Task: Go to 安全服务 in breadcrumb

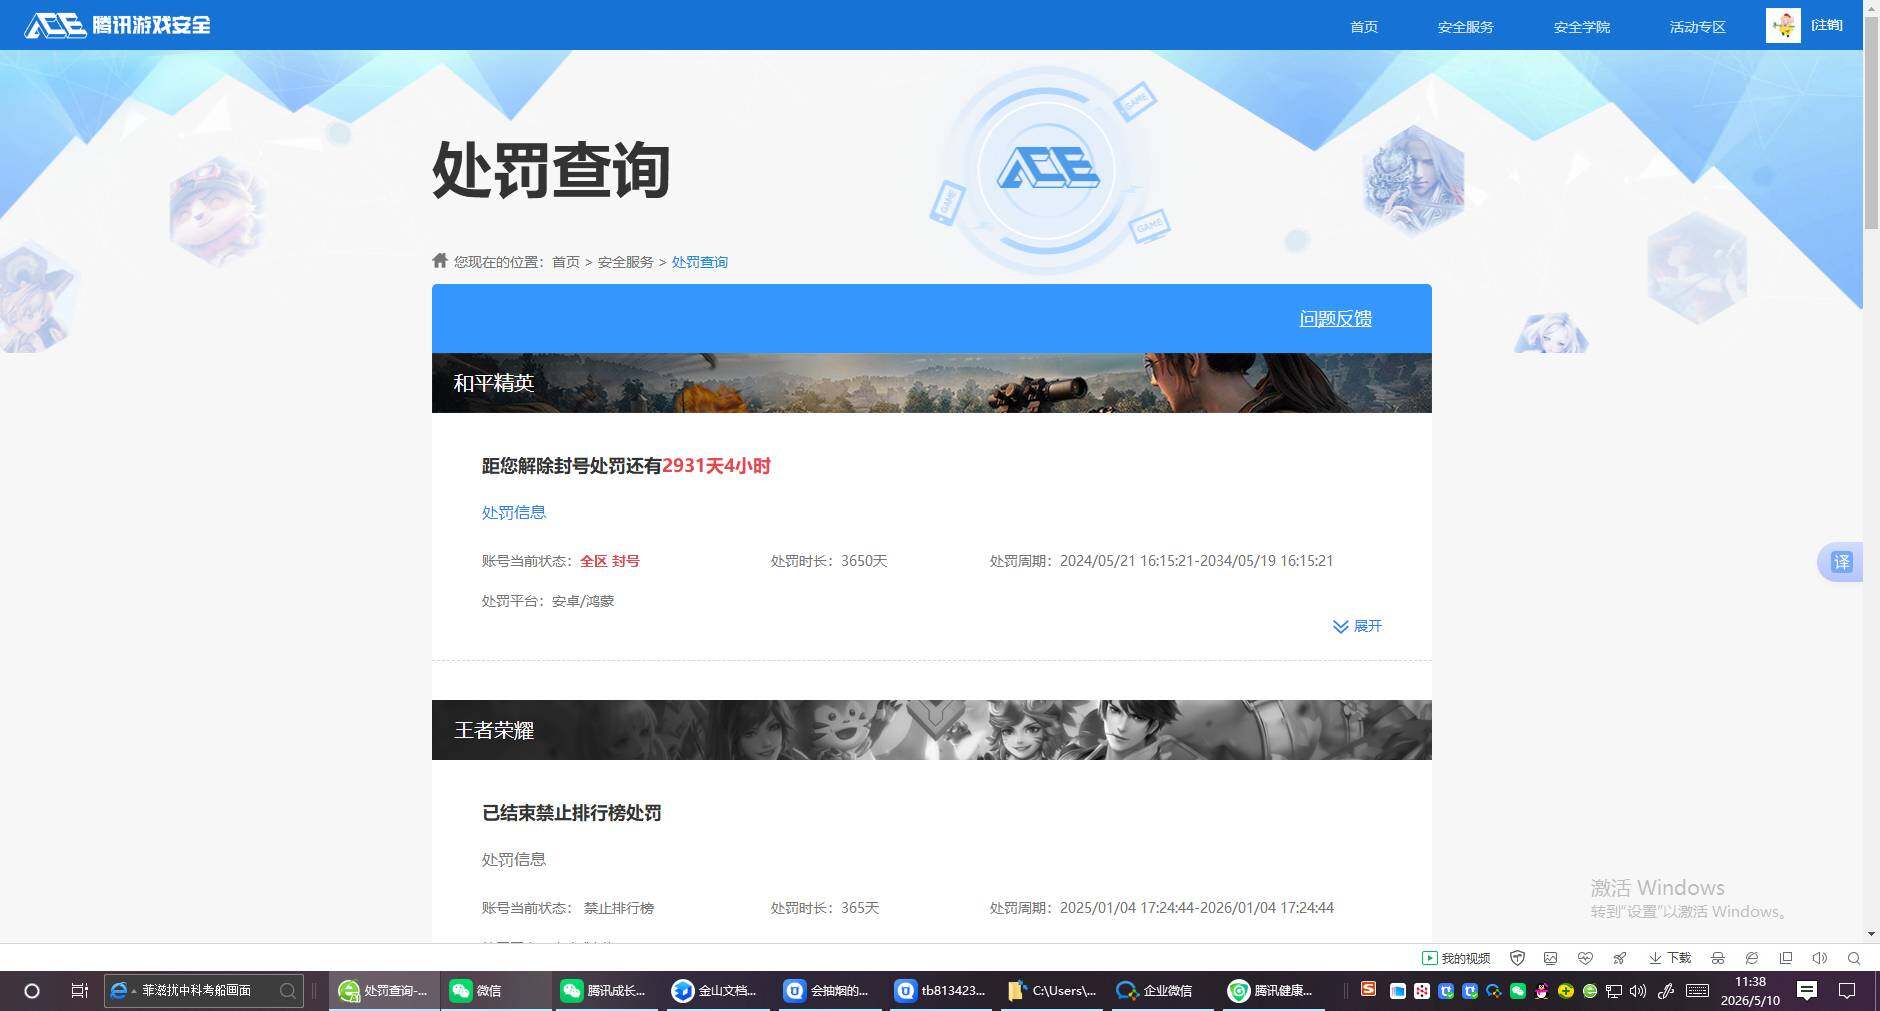Action: coord(626,262)
